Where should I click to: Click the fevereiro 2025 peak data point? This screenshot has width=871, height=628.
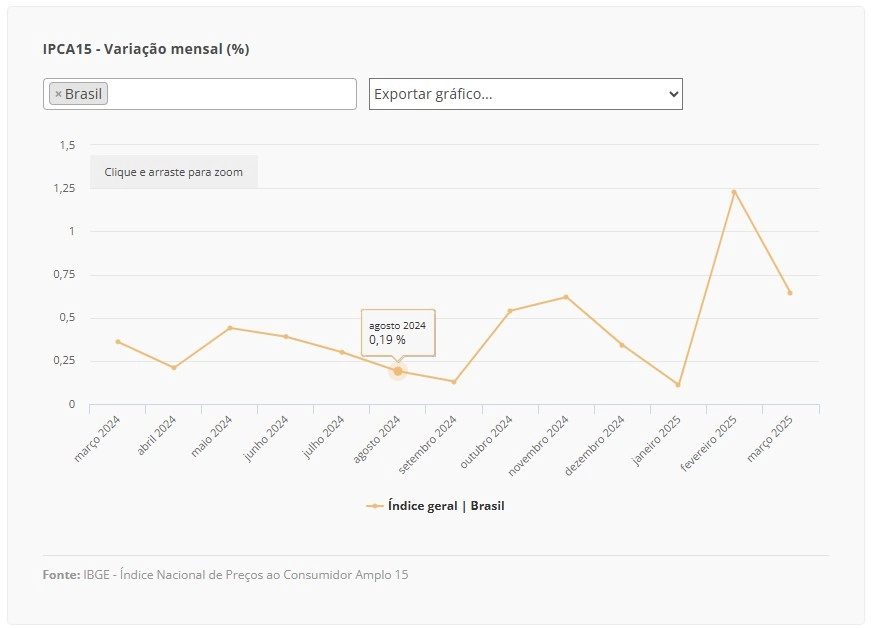pyautogui.click(x=734, y=192)
